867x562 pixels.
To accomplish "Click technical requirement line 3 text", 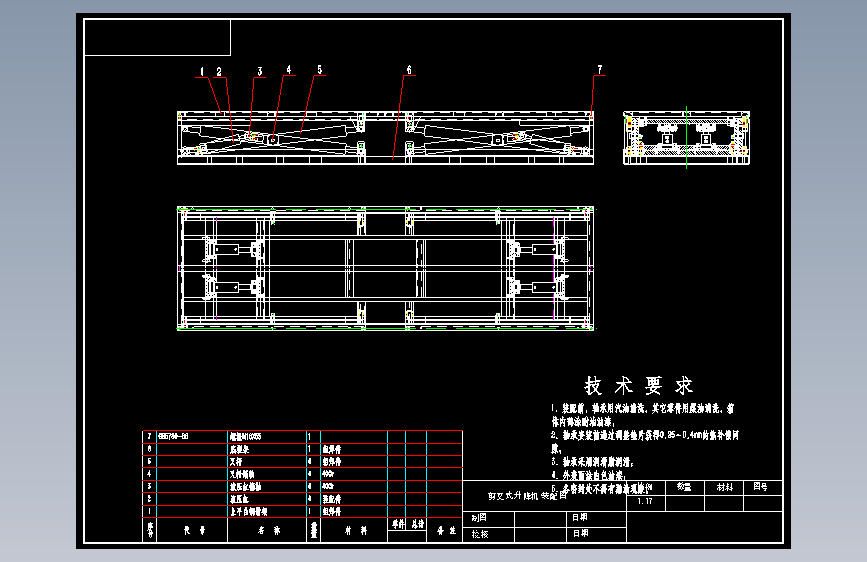I will [x=592, y=462].
